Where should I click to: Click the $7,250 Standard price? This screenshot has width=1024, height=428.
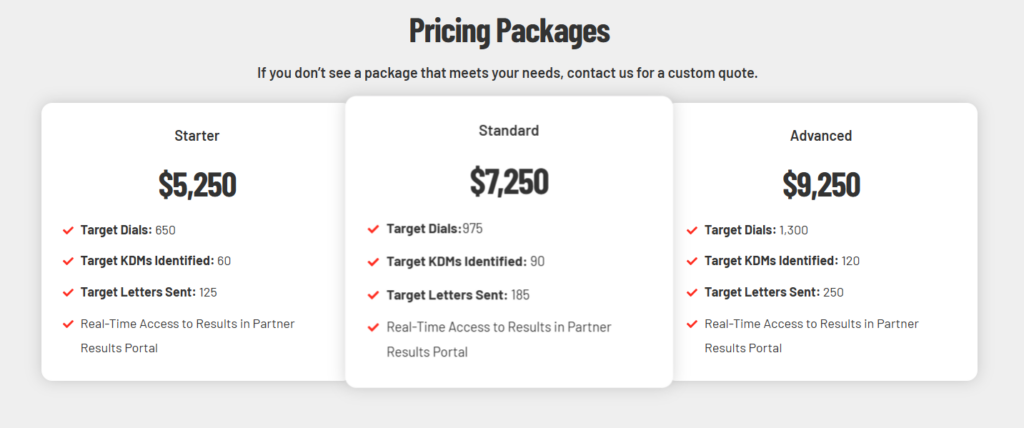coord(509,180)
